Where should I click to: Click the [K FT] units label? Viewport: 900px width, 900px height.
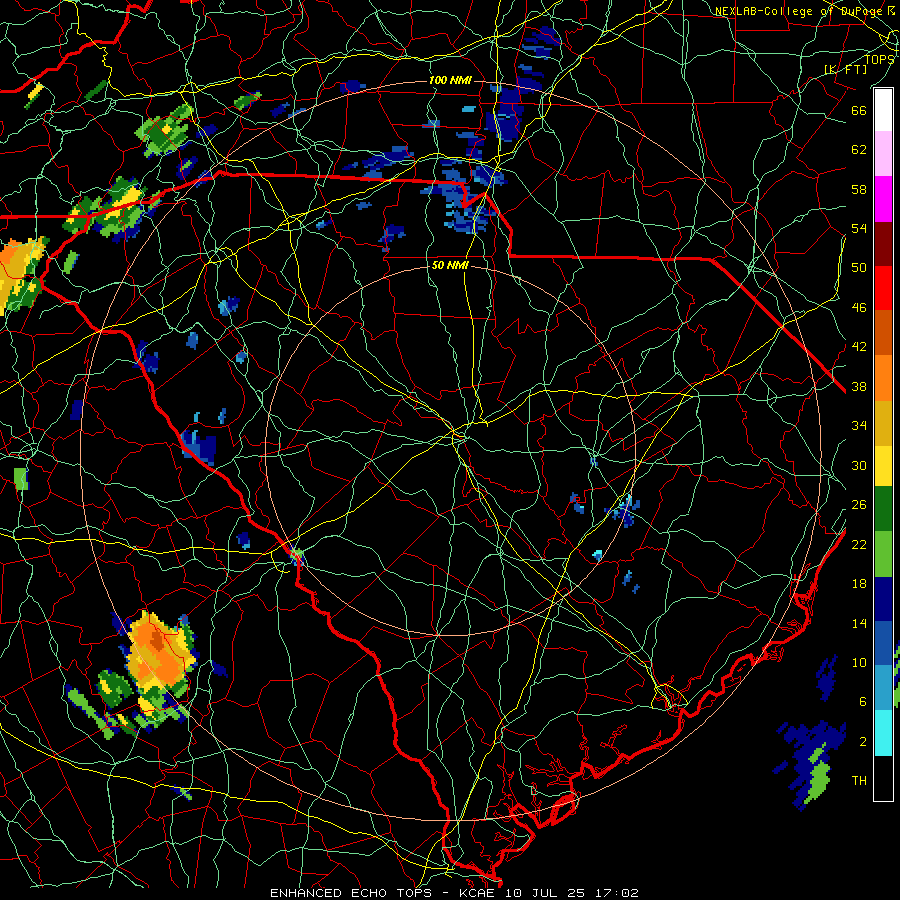846,69
